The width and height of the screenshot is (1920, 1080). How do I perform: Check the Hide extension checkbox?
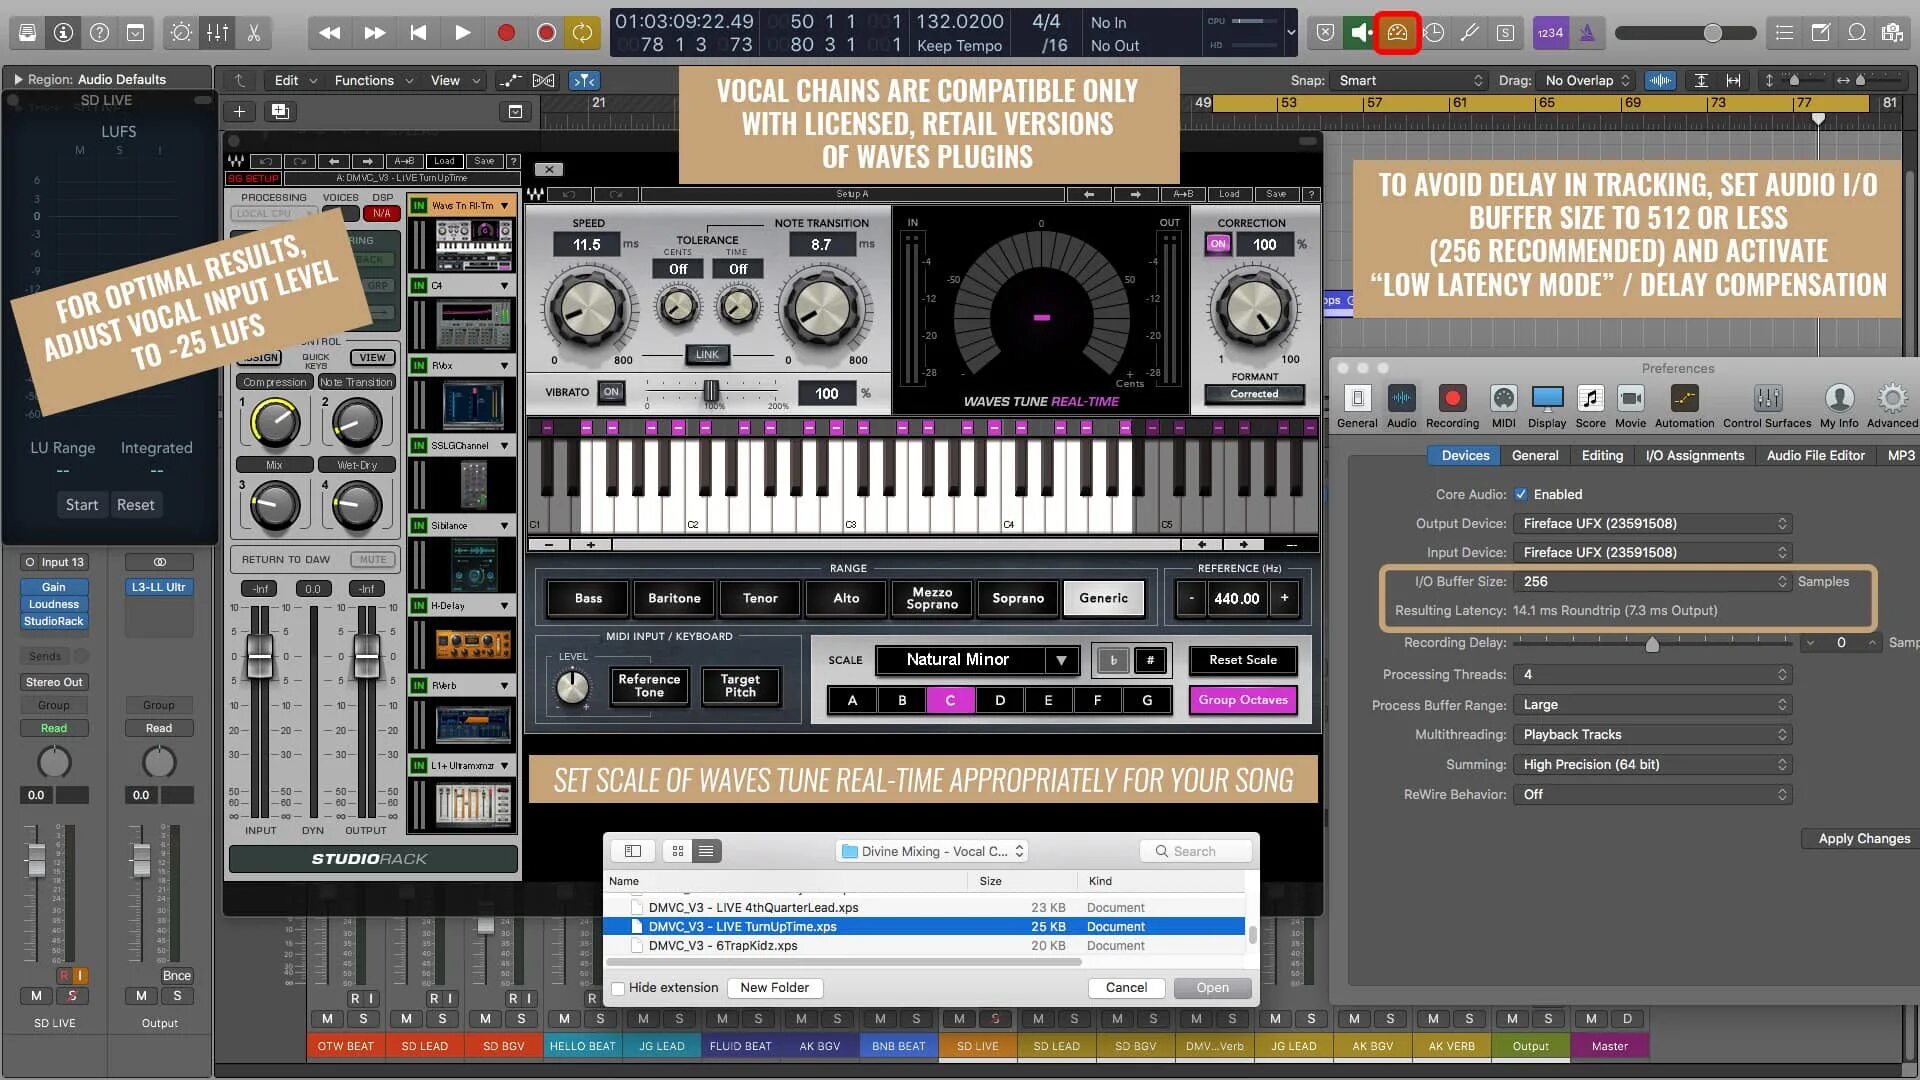coord(618,988)
